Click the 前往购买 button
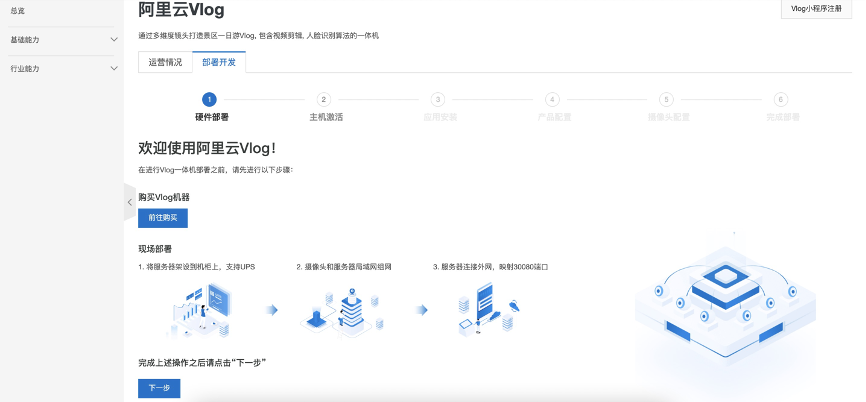The width and height of the screenshot is (866, 402). pos(163,218)
